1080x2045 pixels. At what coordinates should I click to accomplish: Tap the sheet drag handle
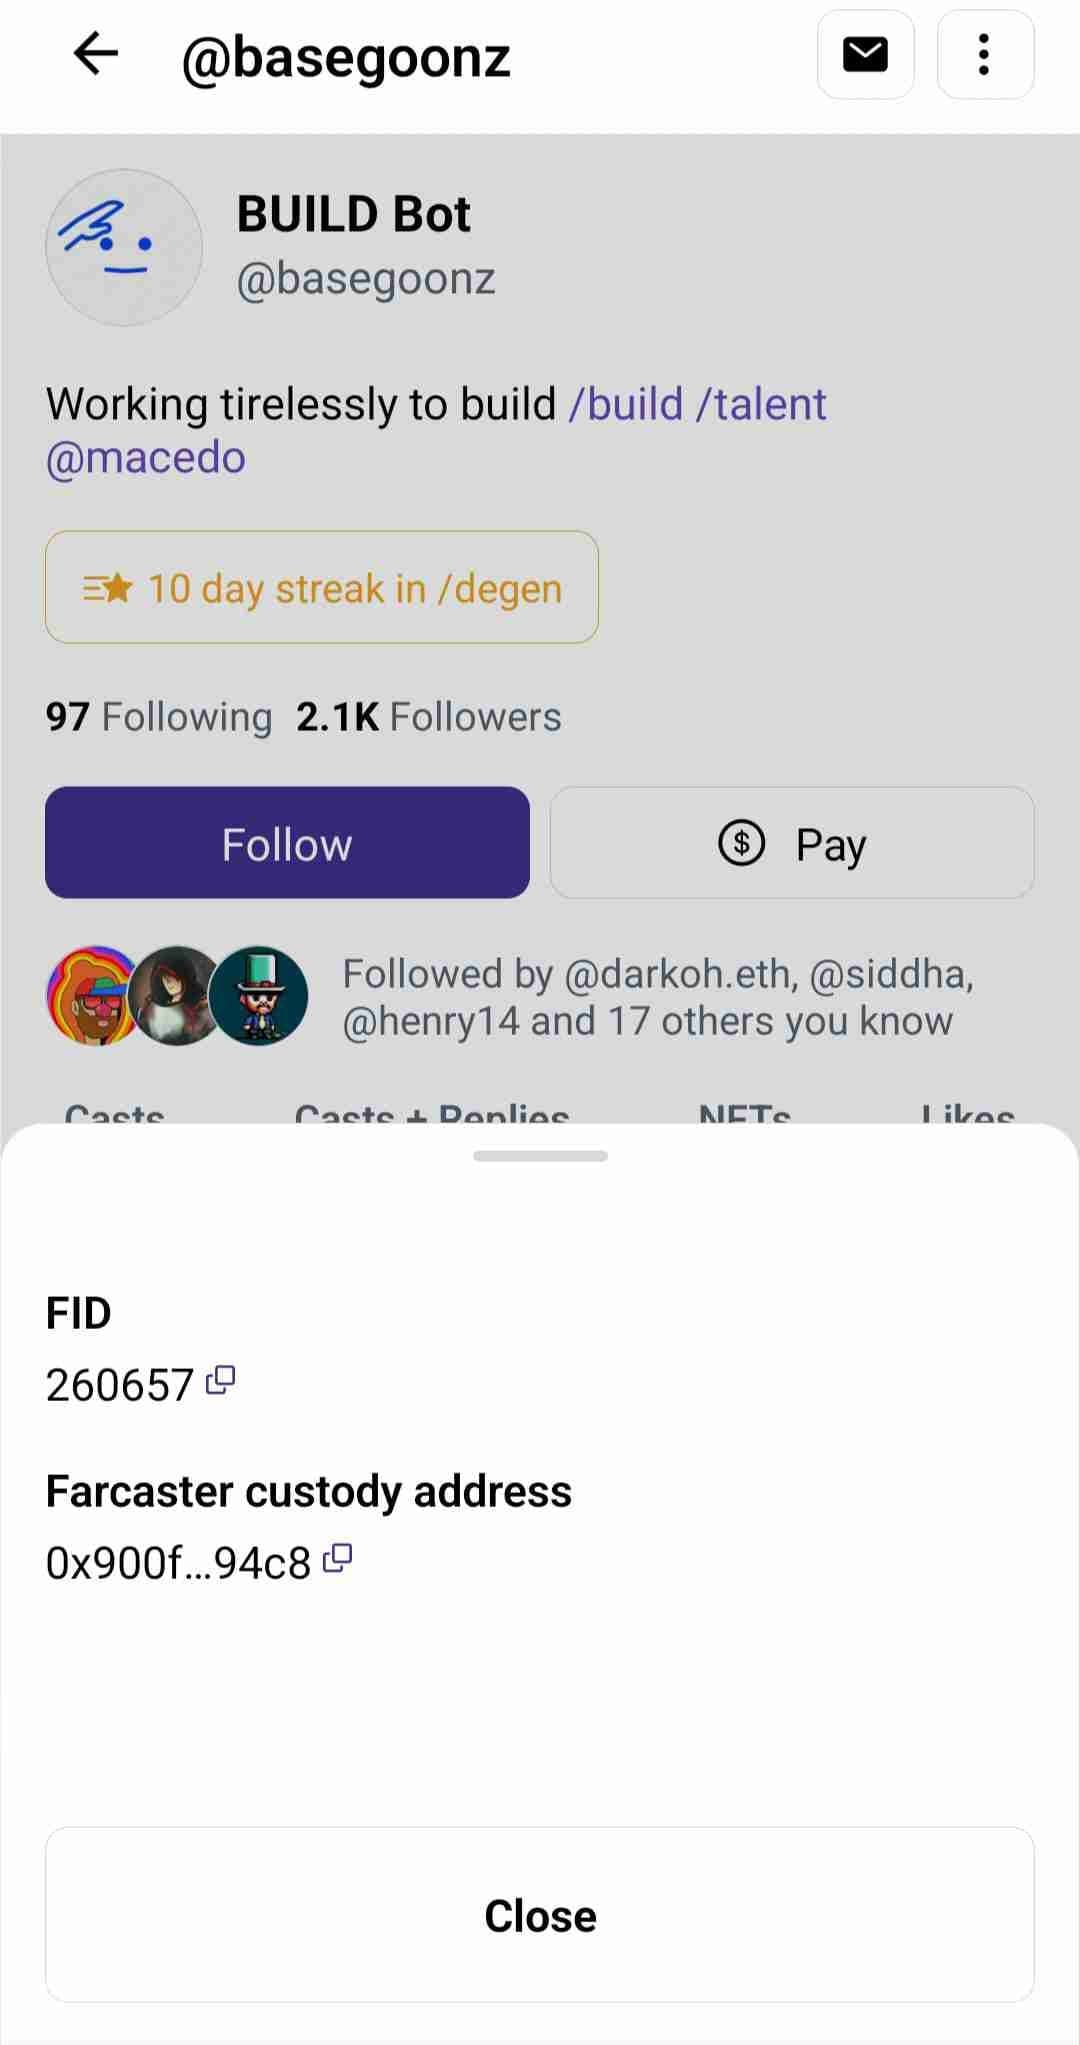pyautogui.click(x=540, y=1156)
